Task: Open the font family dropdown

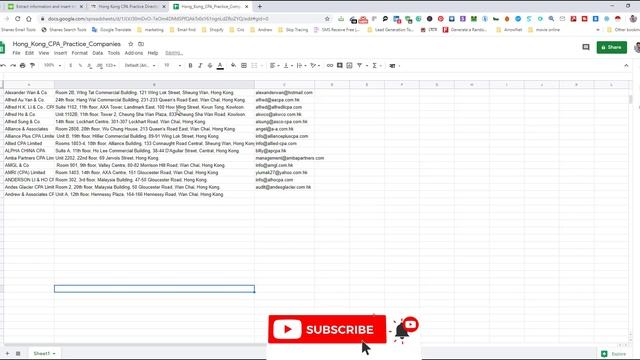Action: [x=140, y=66]
